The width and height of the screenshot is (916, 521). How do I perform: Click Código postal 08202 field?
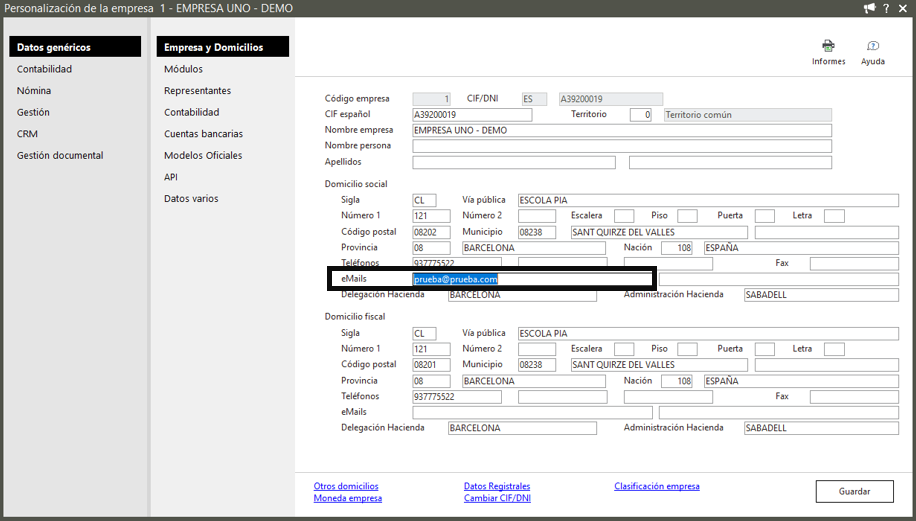pyautogui.click(x=432, y=232)
